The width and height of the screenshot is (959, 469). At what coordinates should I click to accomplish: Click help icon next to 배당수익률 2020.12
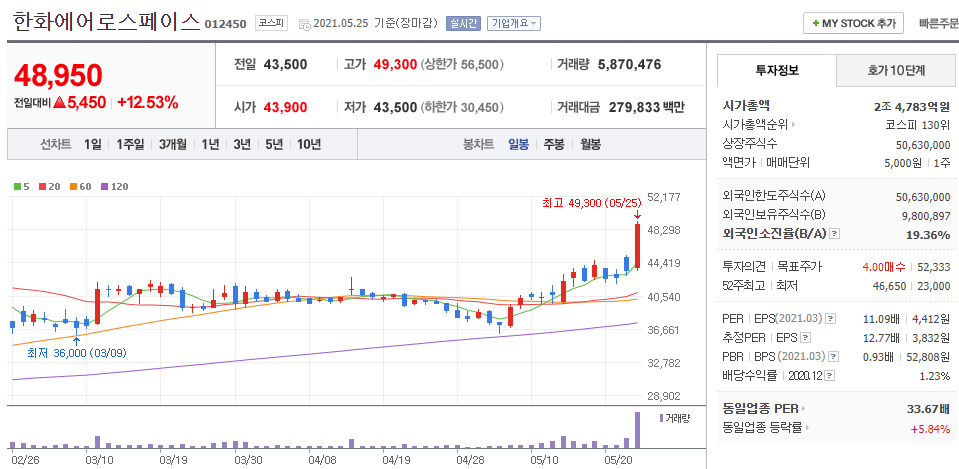[x=831, y=375]
